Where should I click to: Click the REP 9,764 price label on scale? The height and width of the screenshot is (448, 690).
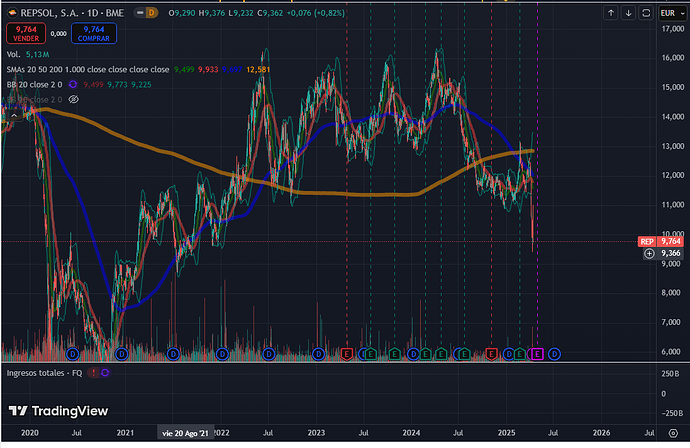pyautogui.click(x=662, y=241)
